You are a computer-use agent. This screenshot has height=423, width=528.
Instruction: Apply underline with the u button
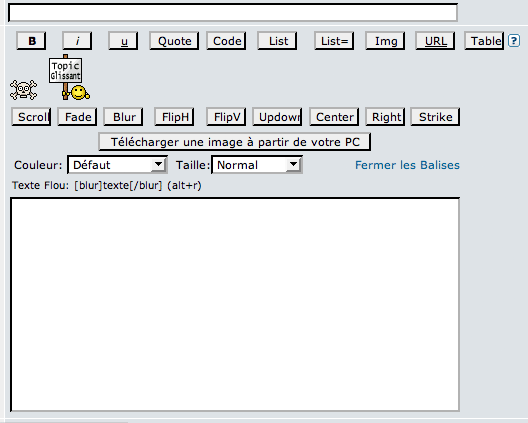[123, 41]
